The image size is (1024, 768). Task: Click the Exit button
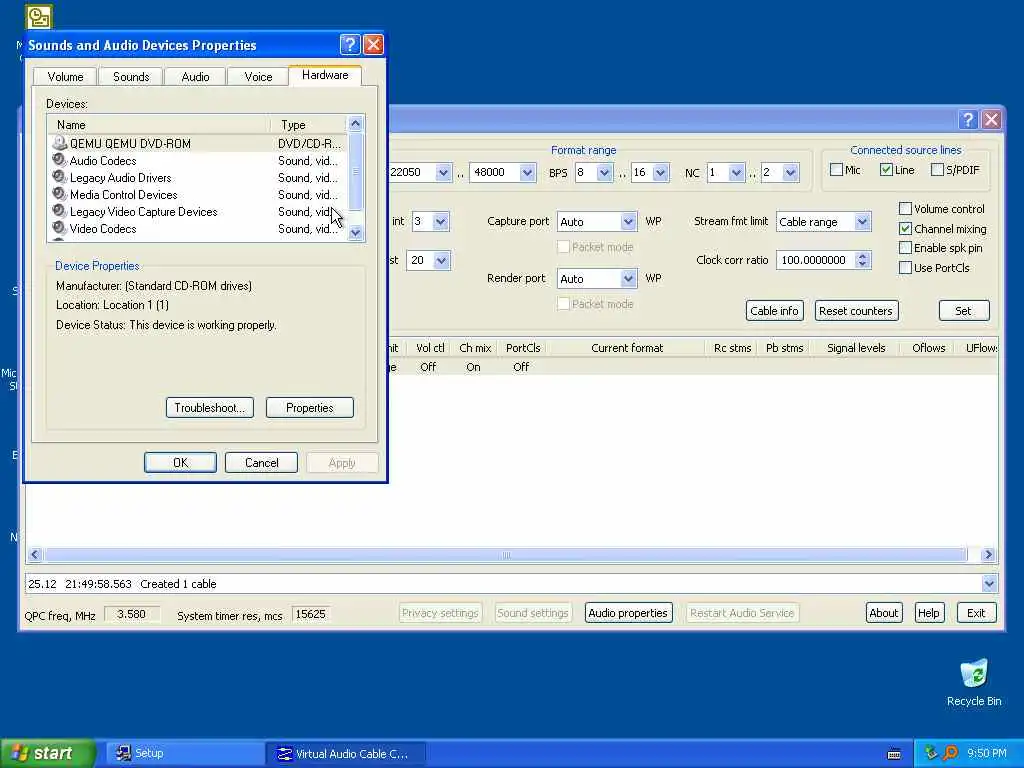(976, 613)
